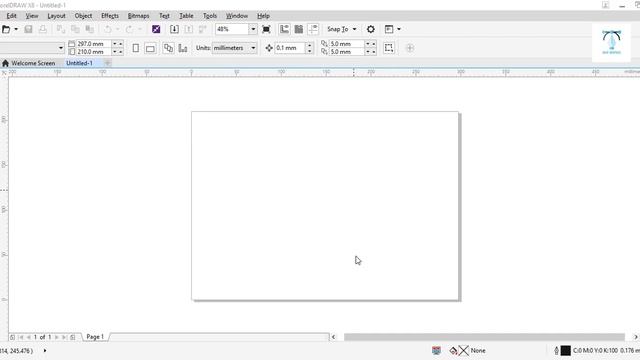Select the Page 1 tab
Image resolution: width=640 pixels, height=360 pixels.
tap(95, 337)
